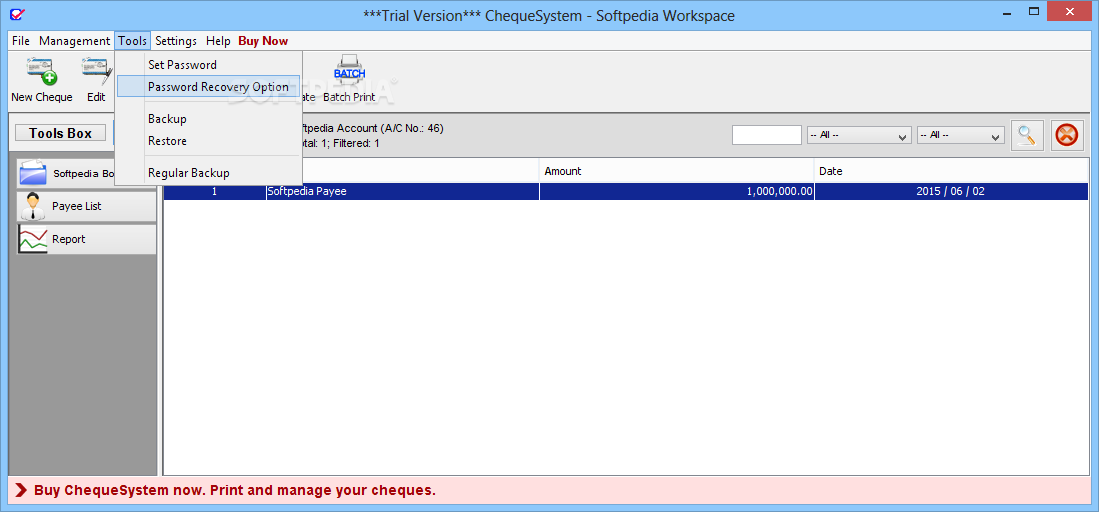Click the ChequeSystem app icon in title bar

(x=18, y=14)
